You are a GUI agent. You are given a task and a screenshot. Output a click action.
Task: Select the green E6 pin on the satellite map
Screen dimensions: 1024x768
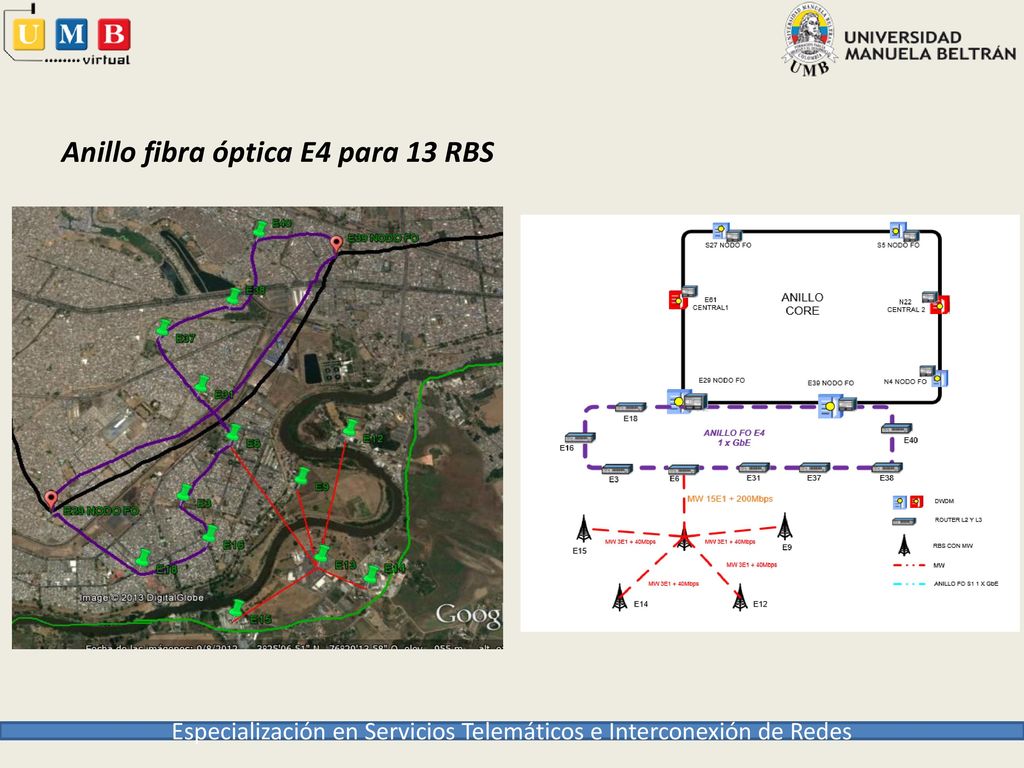point(233,432)
